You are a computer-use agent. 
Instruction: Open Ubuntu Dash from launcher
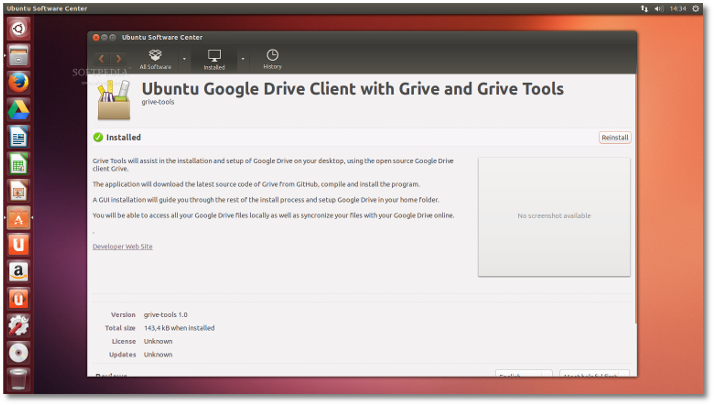[18, 28]
